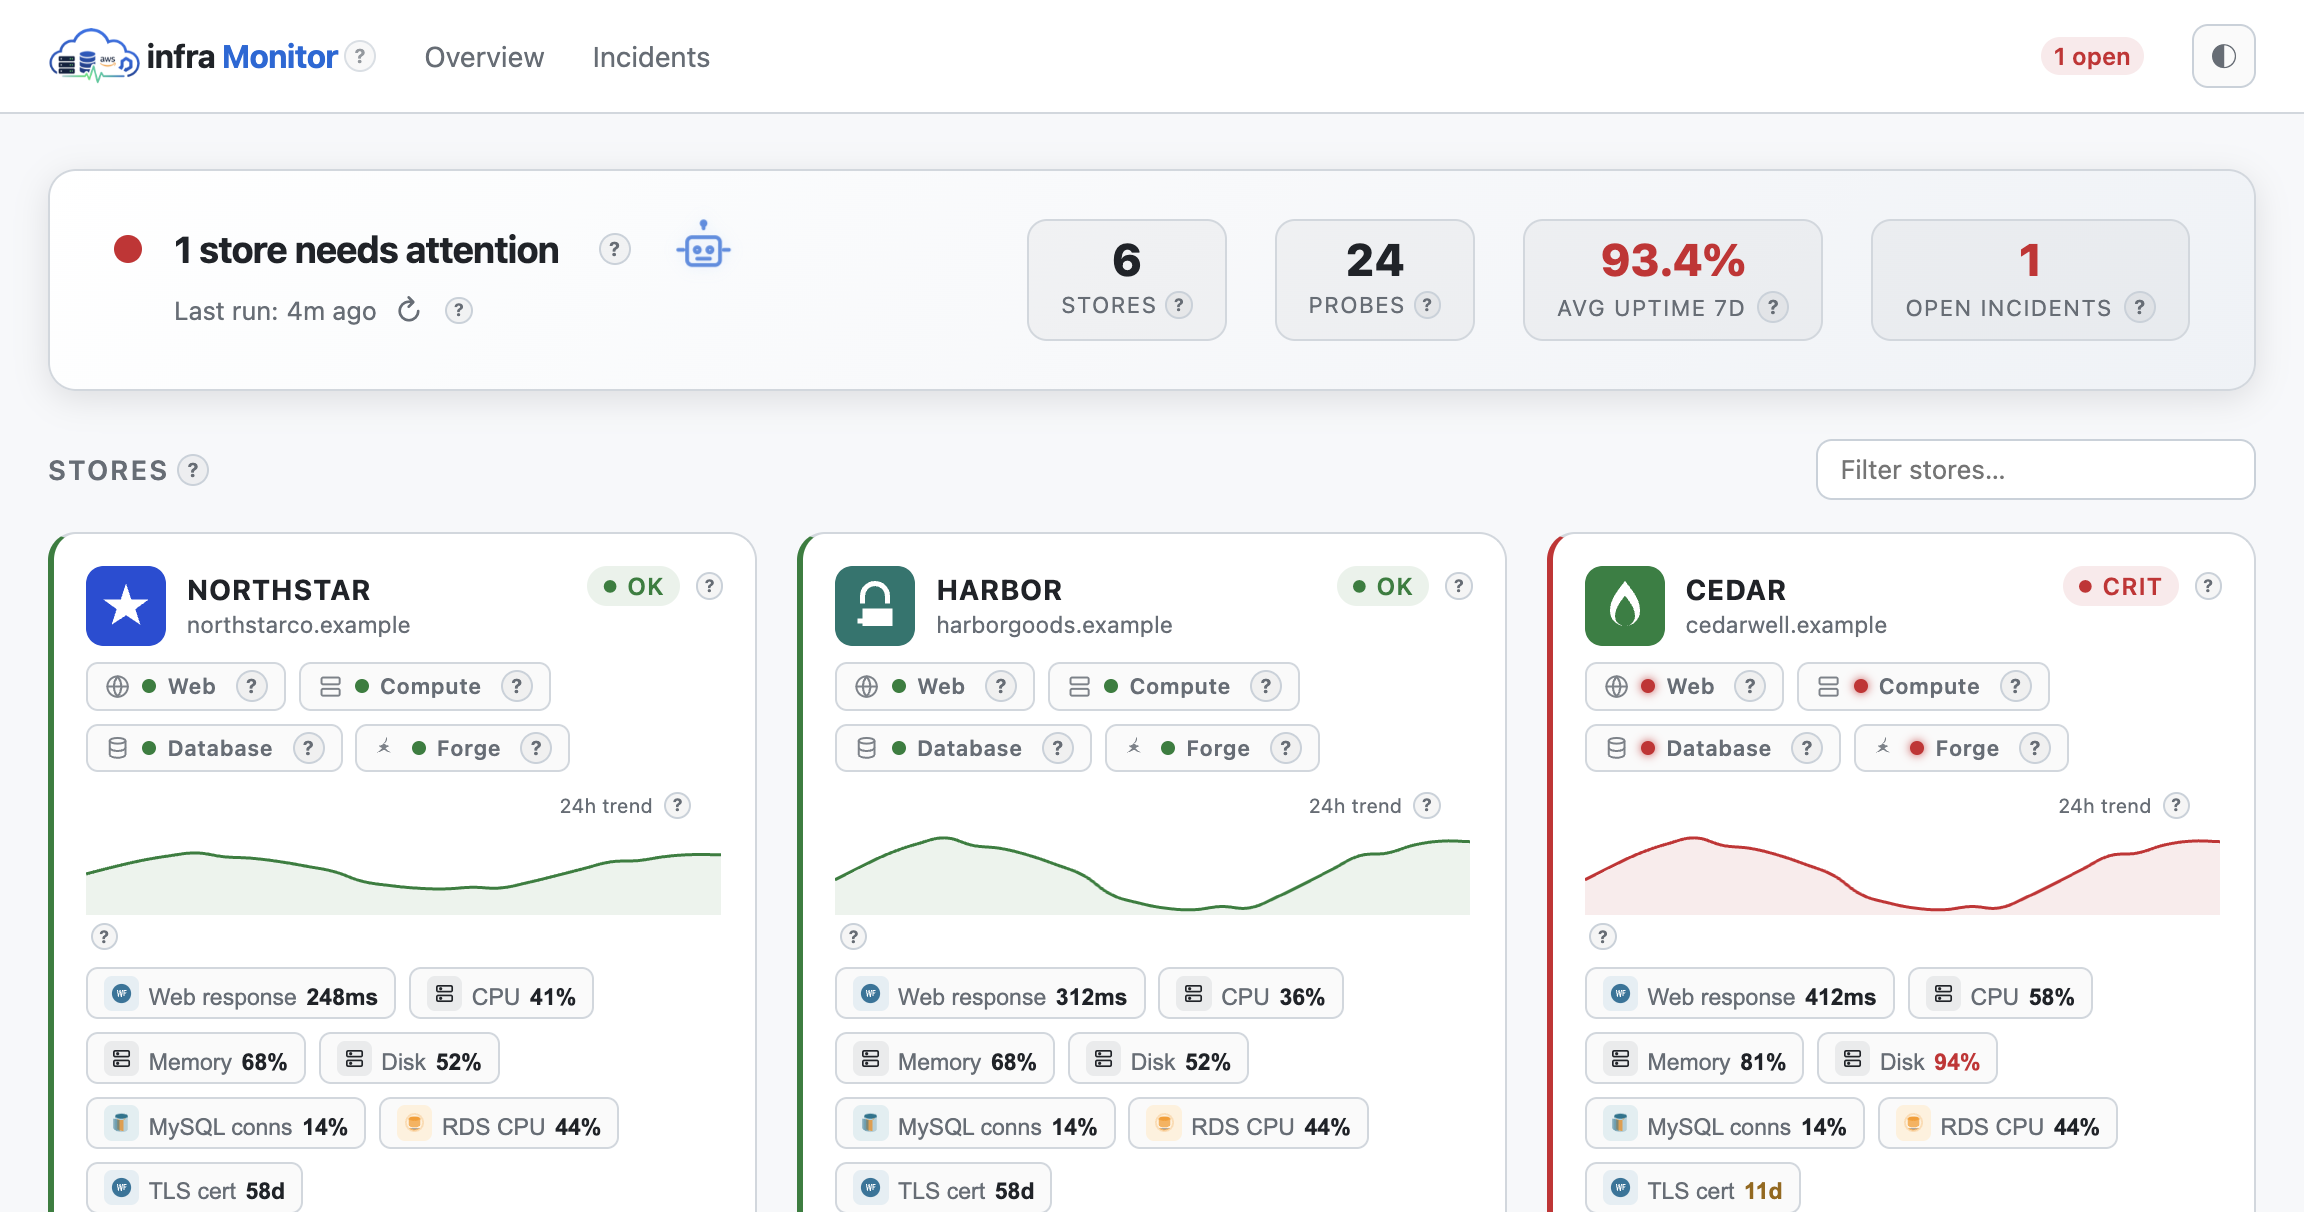
Task: Click help icon beside AVG UPTIME 7D
Action: tap(1773, 307)
